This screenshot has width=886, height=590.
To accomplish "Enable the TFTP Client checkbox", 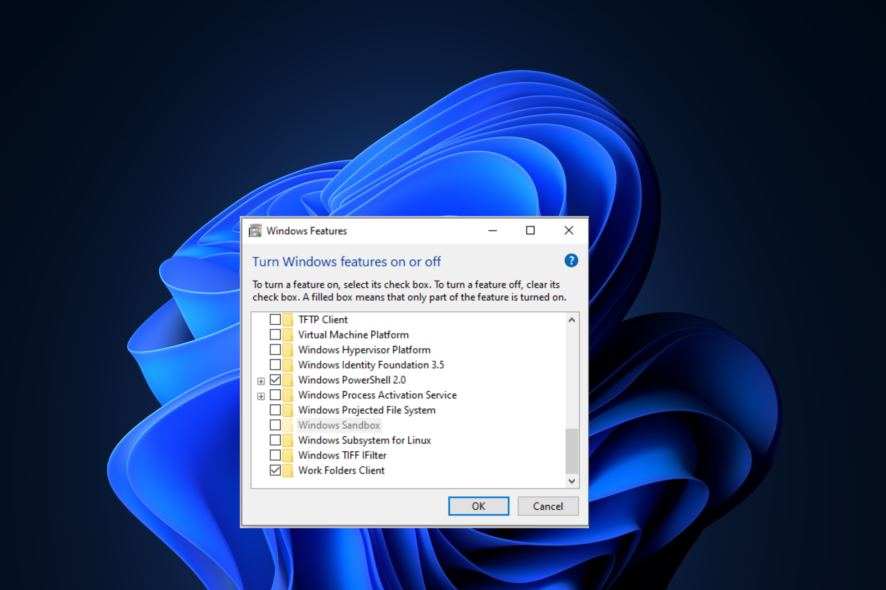I will tap(275, 320).
